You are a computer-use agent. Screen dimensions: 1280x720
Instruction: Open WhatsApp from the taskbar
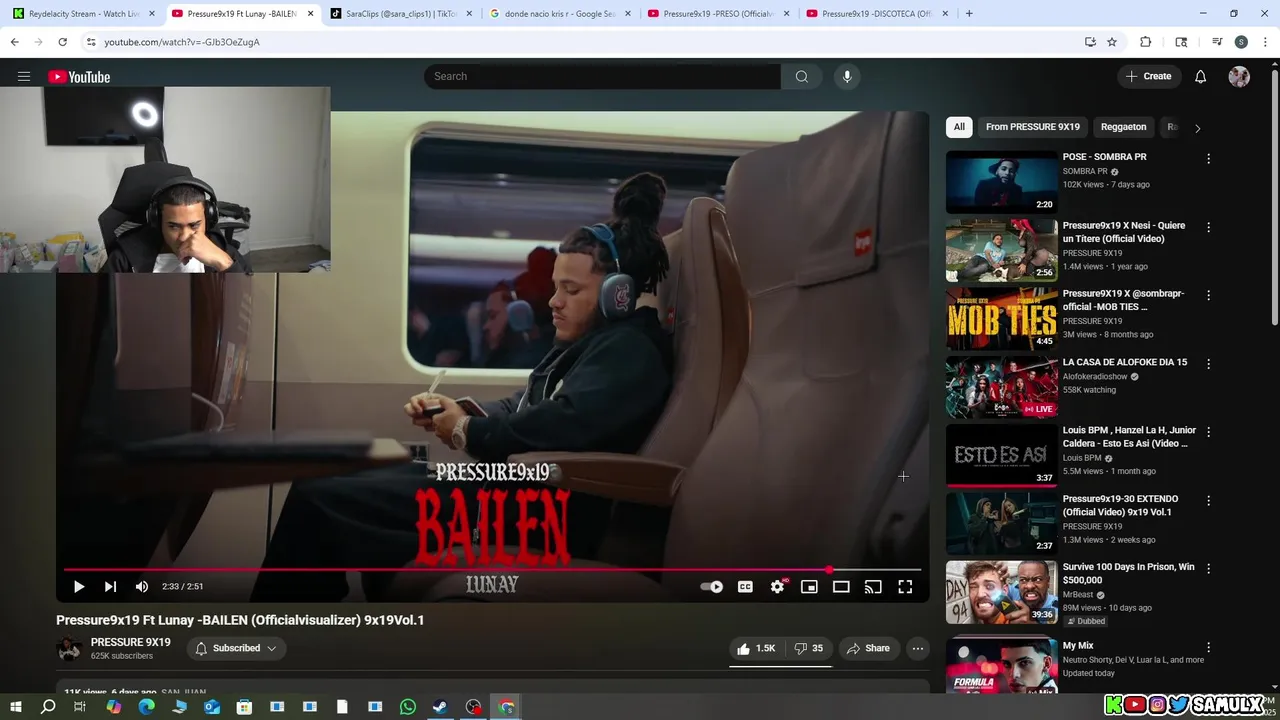click(x=407, y=707)
